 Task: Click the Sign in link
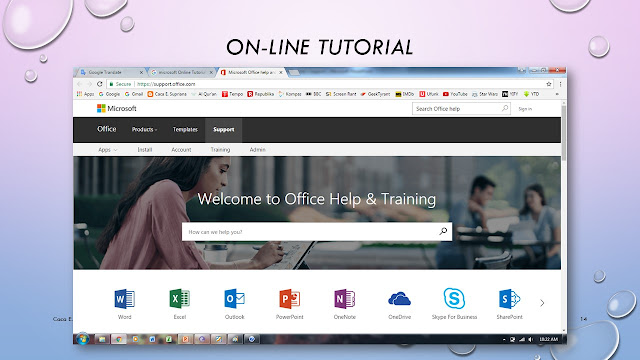click(525, 109)
